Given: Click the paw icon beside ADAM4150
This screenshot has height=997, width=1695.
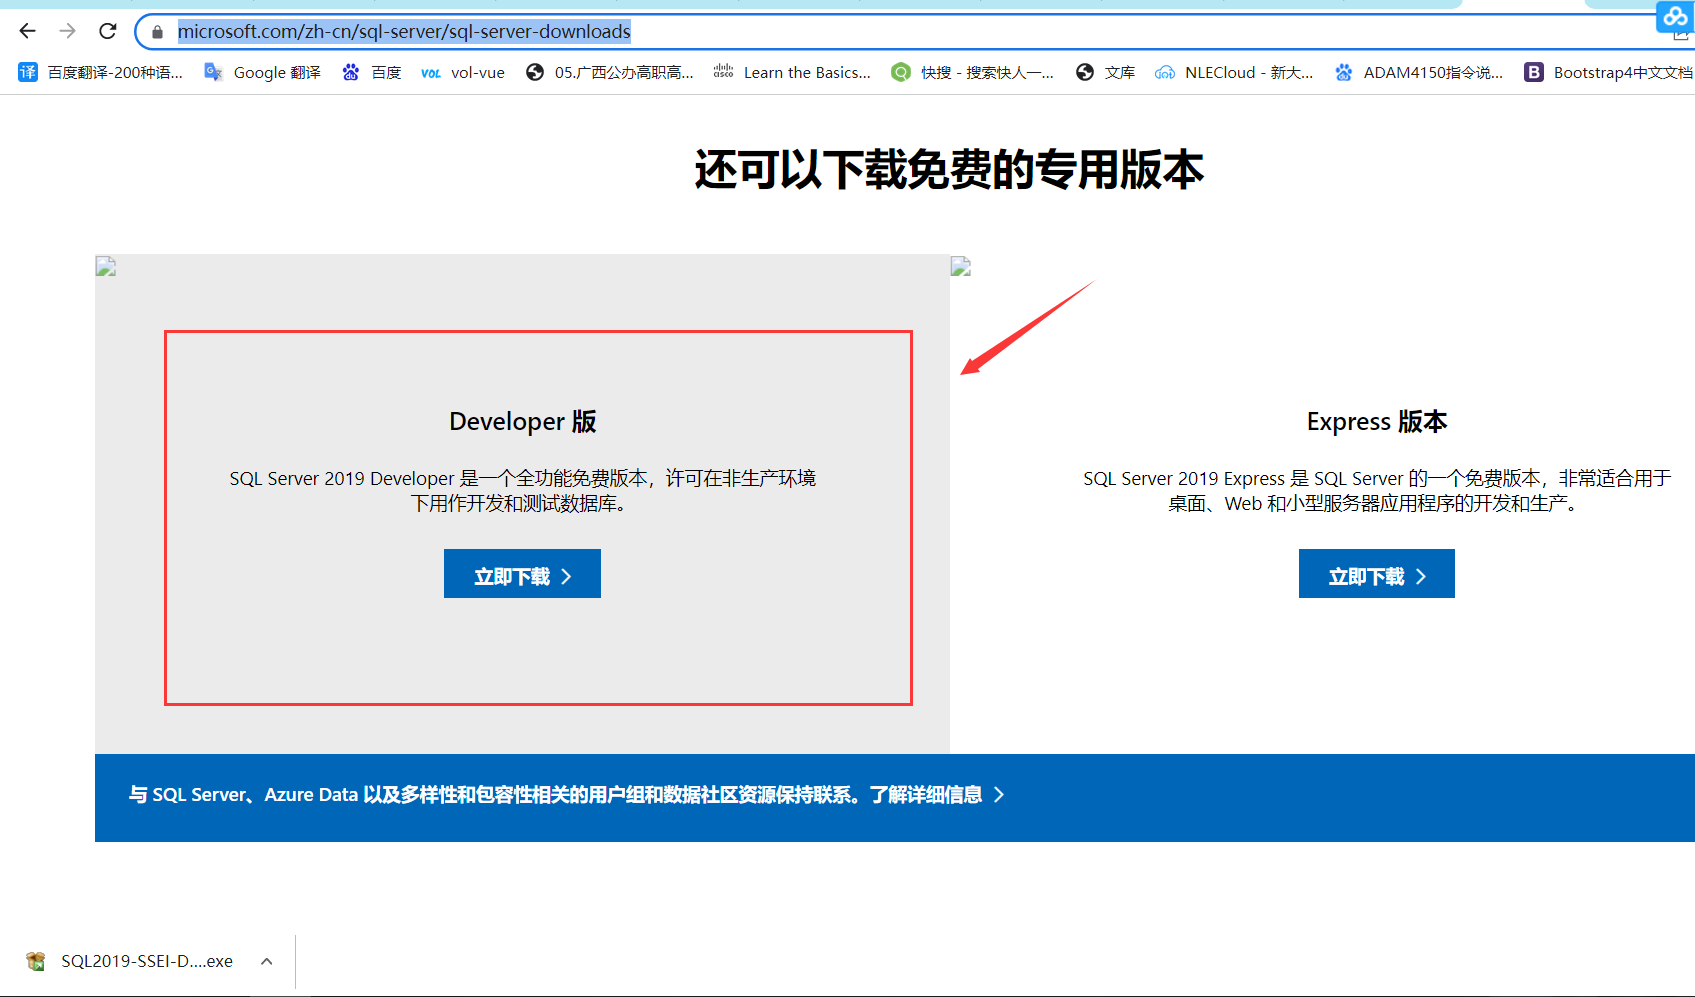Looking at the screenshot, I should (x=1344, y=72).
